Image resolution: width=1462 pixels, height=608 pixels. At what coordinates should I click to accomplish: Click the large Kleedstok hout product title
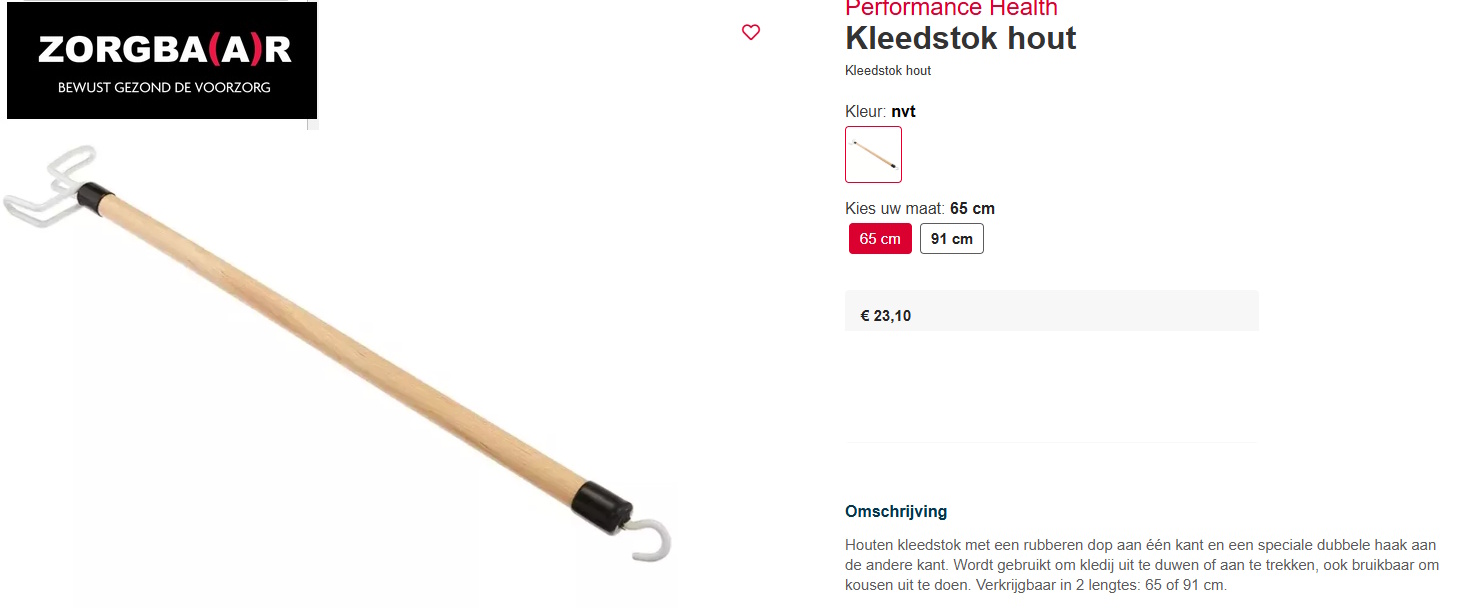[961, 38]
